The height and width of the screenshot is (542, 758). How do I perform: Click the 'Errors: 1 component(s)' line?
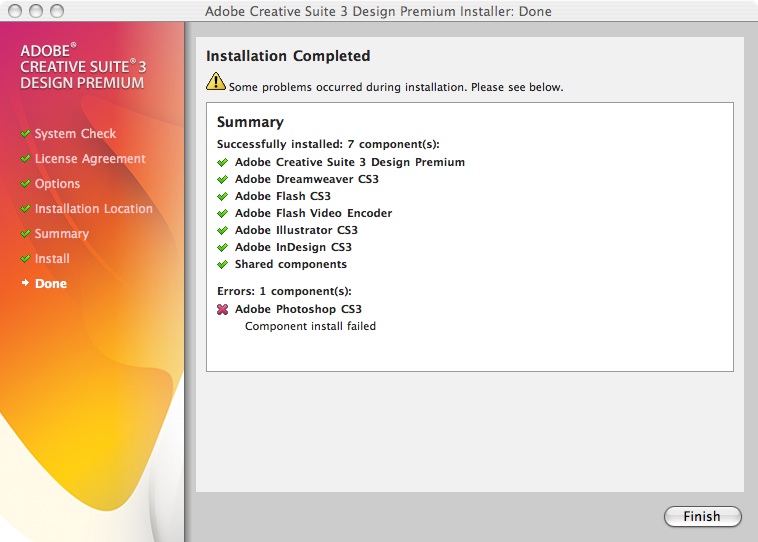[284, 292]
